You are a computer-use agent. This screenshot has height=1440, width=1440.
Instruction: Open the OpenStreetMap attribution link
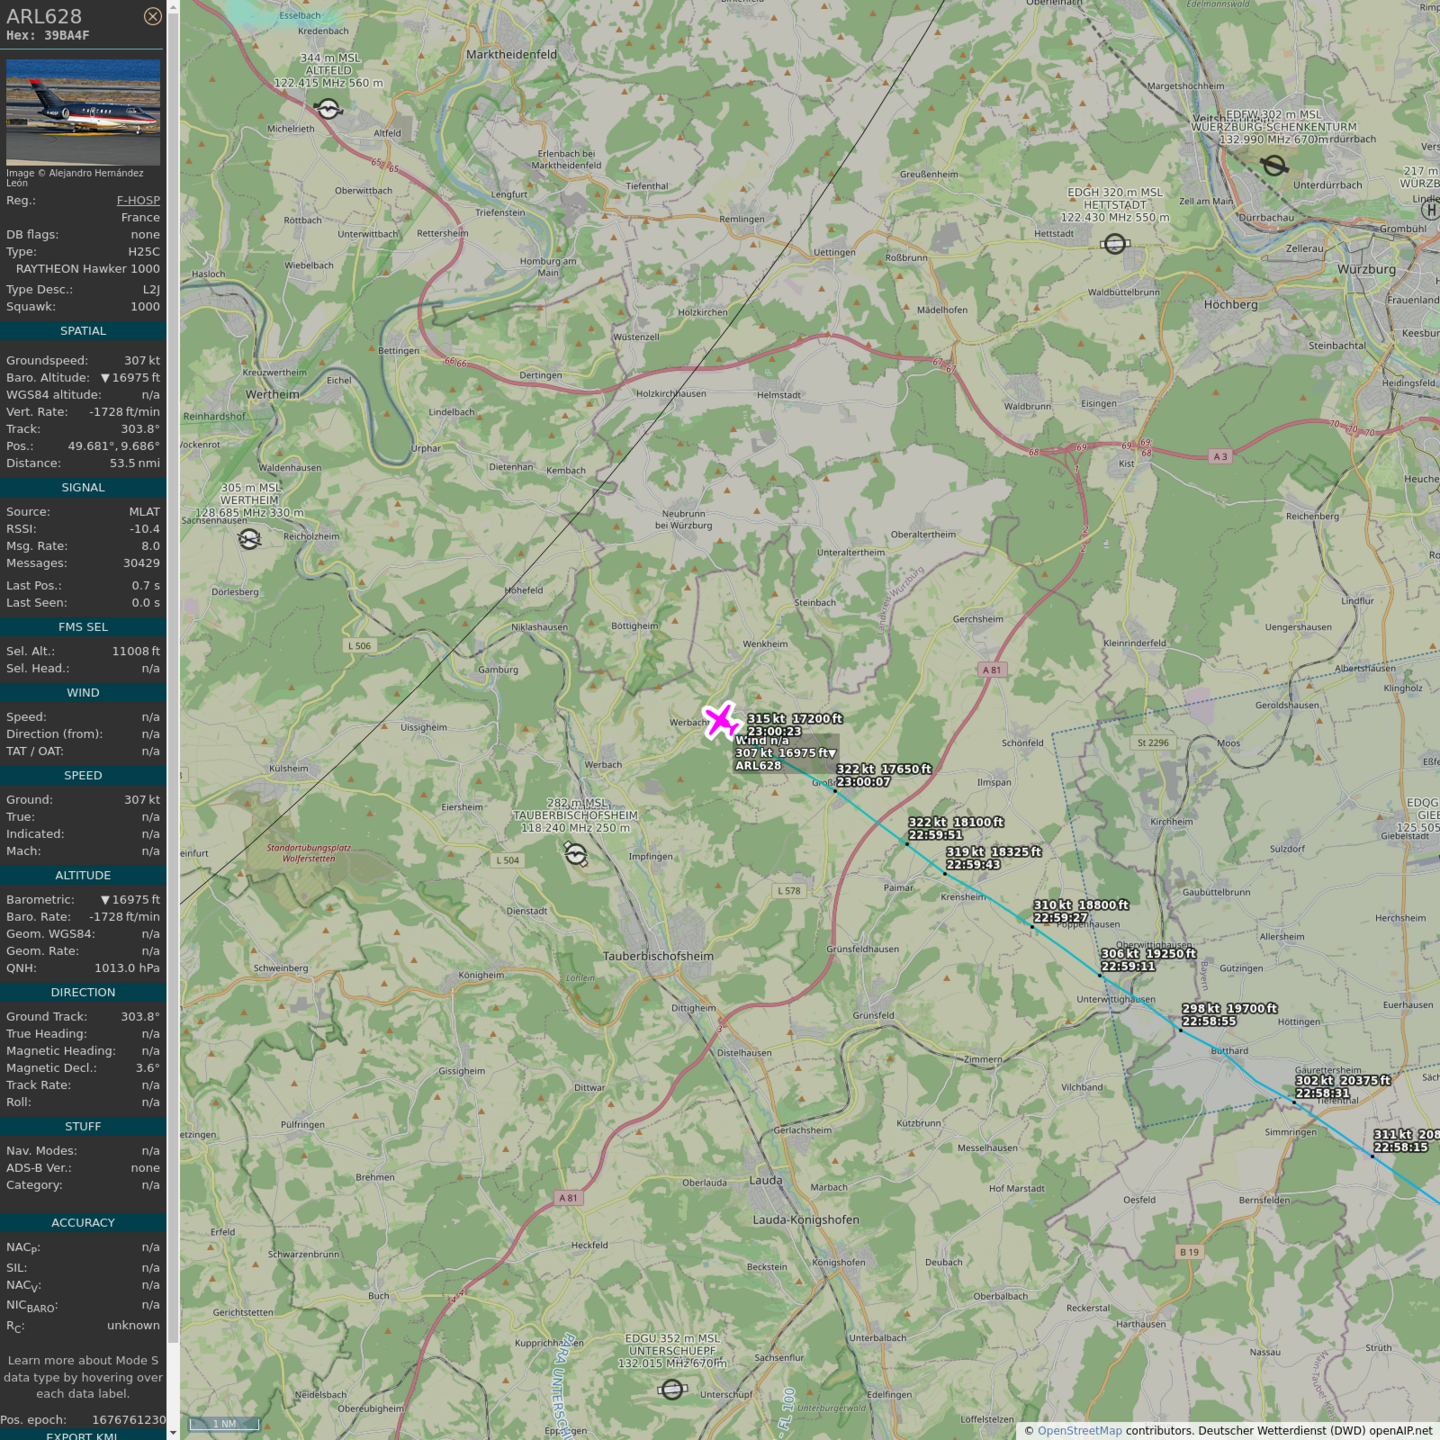coord(1079,1430)
